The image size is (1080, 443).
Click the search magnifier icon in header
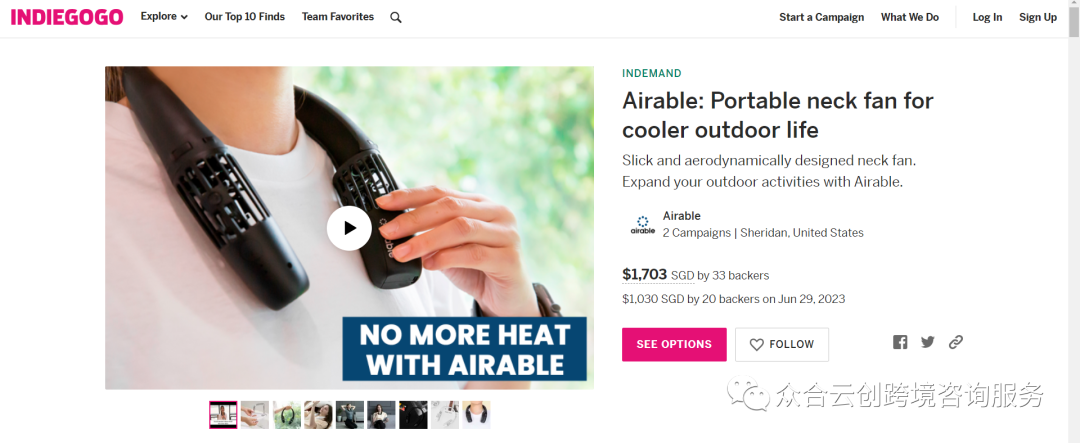395,18
